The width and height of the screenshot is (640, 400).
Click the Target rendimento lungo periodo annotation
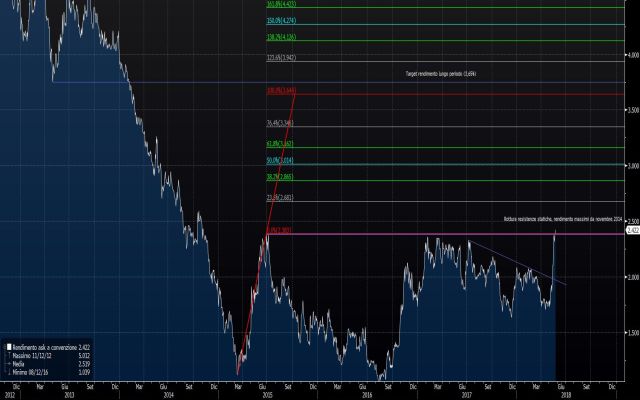(x=441, y=73)
